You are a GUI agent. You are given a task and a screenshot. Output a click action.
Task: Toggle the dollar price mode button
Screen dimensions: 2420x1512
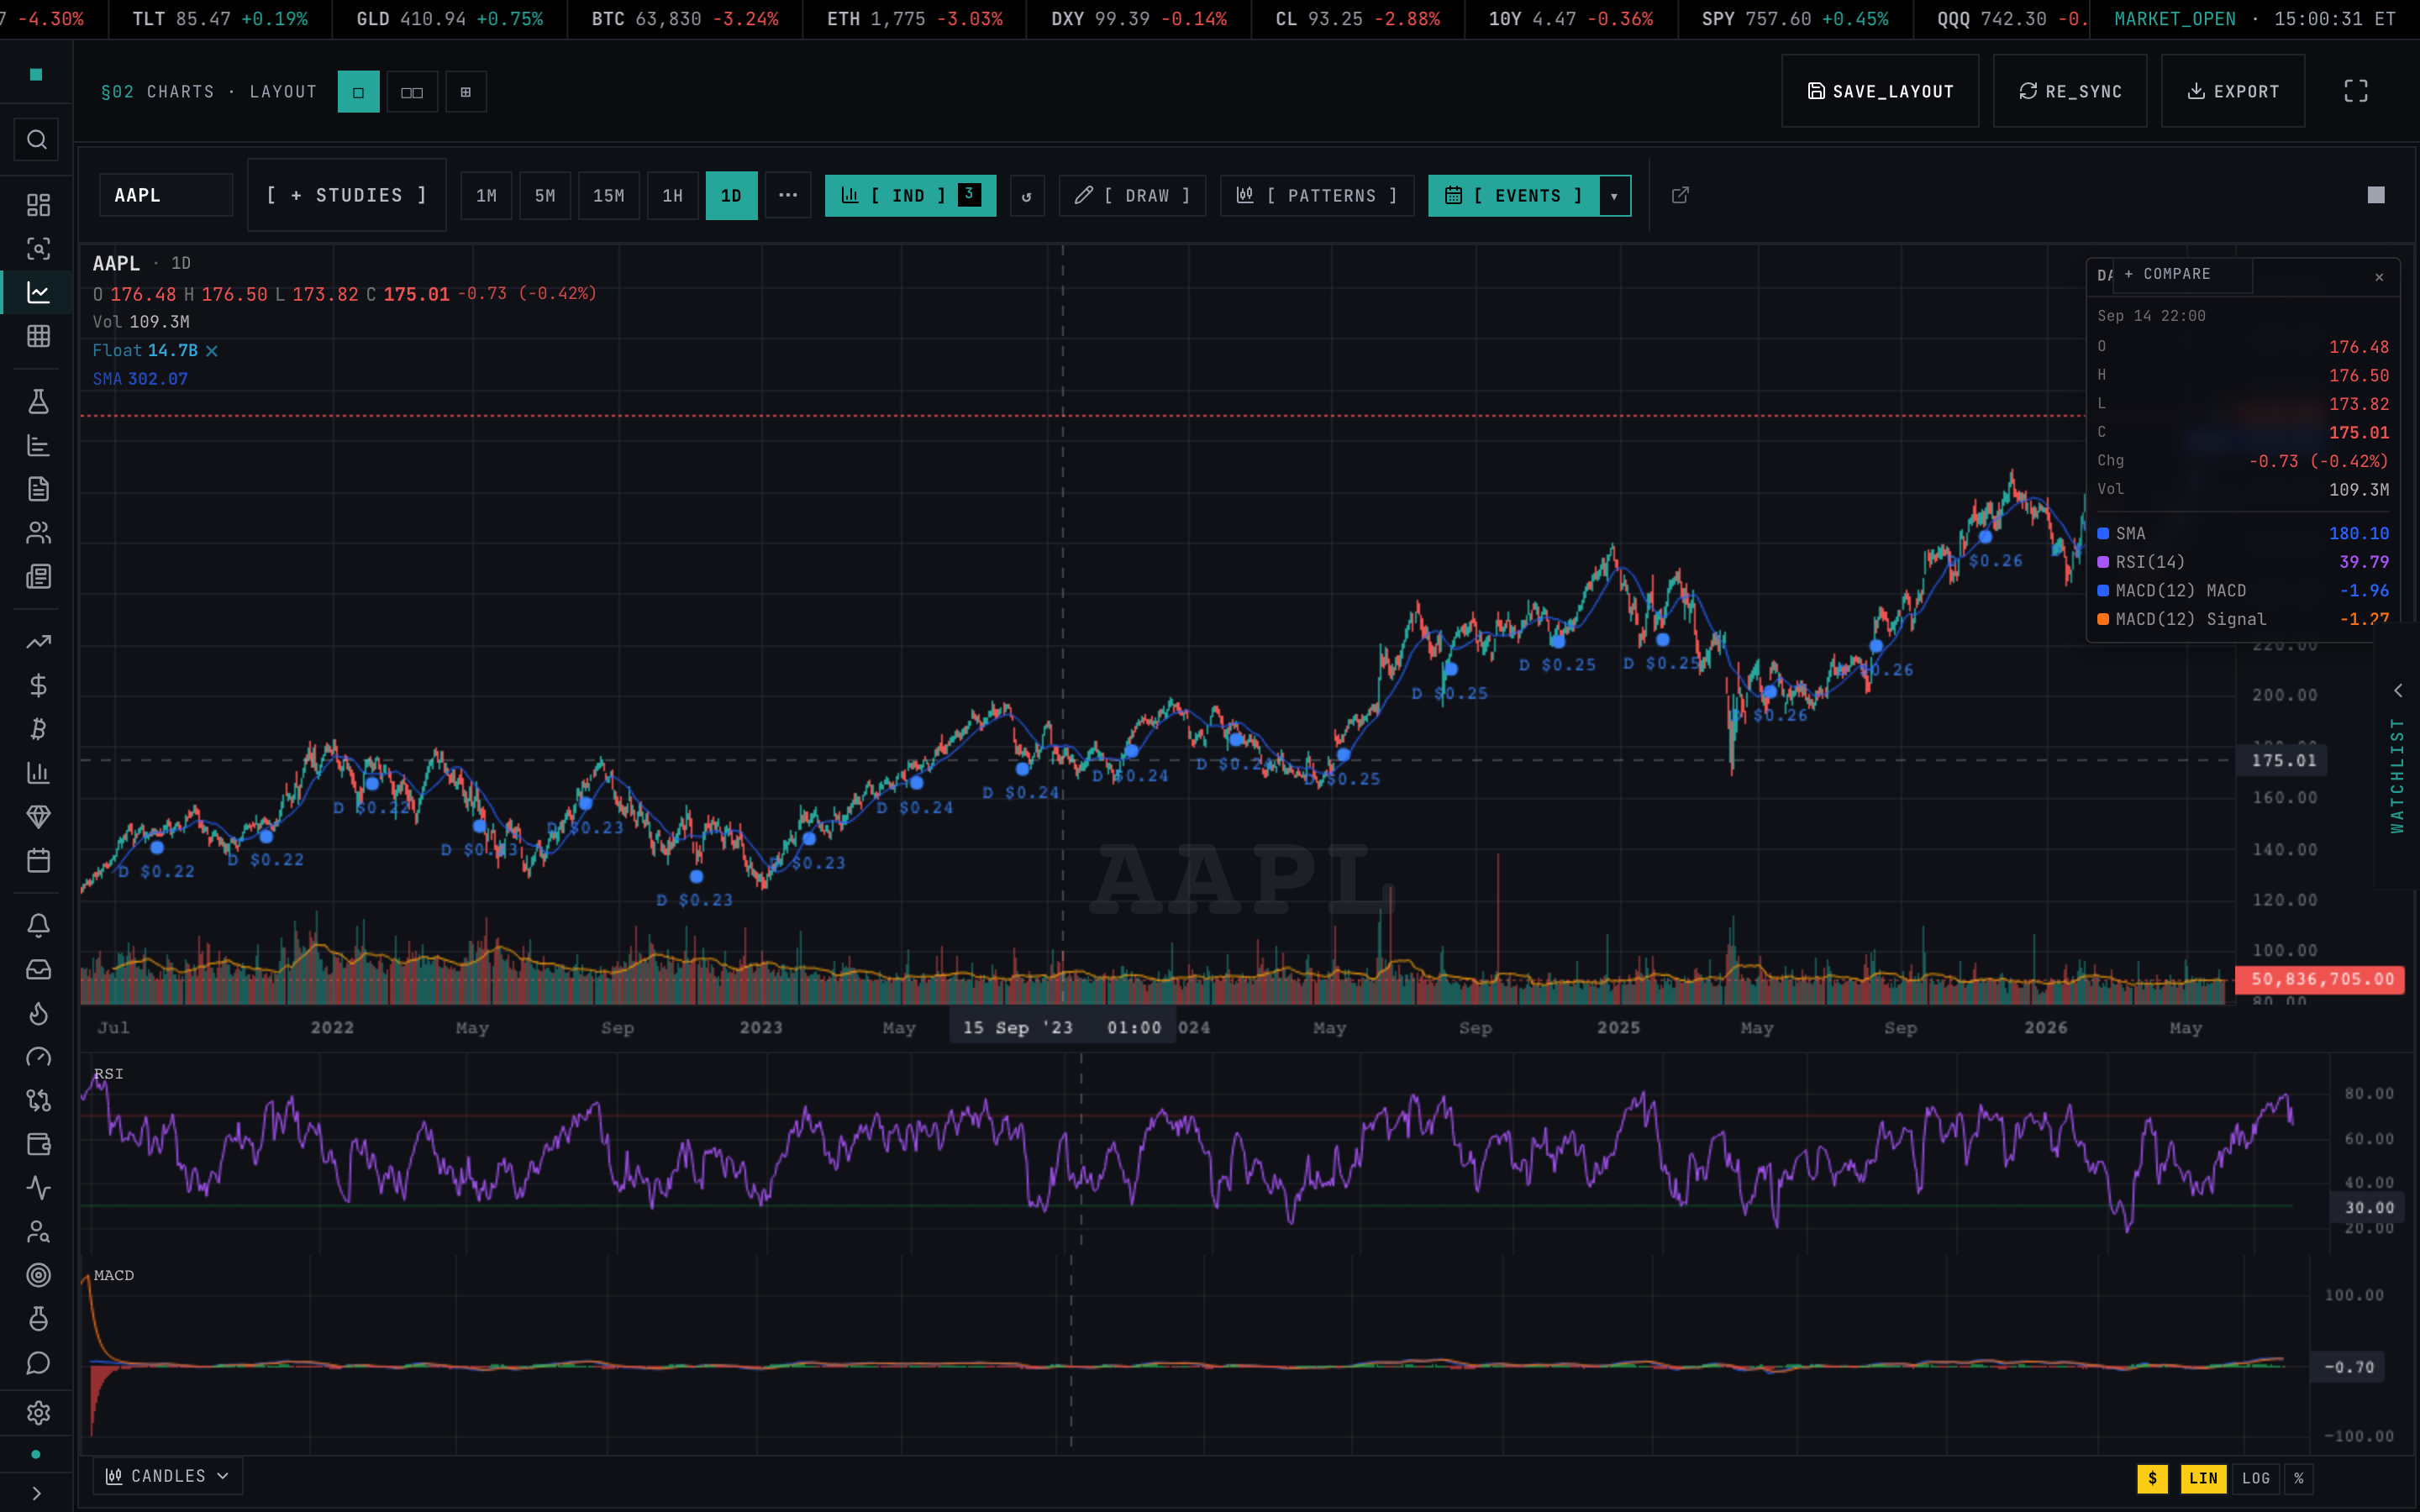coord(2153,1478)
